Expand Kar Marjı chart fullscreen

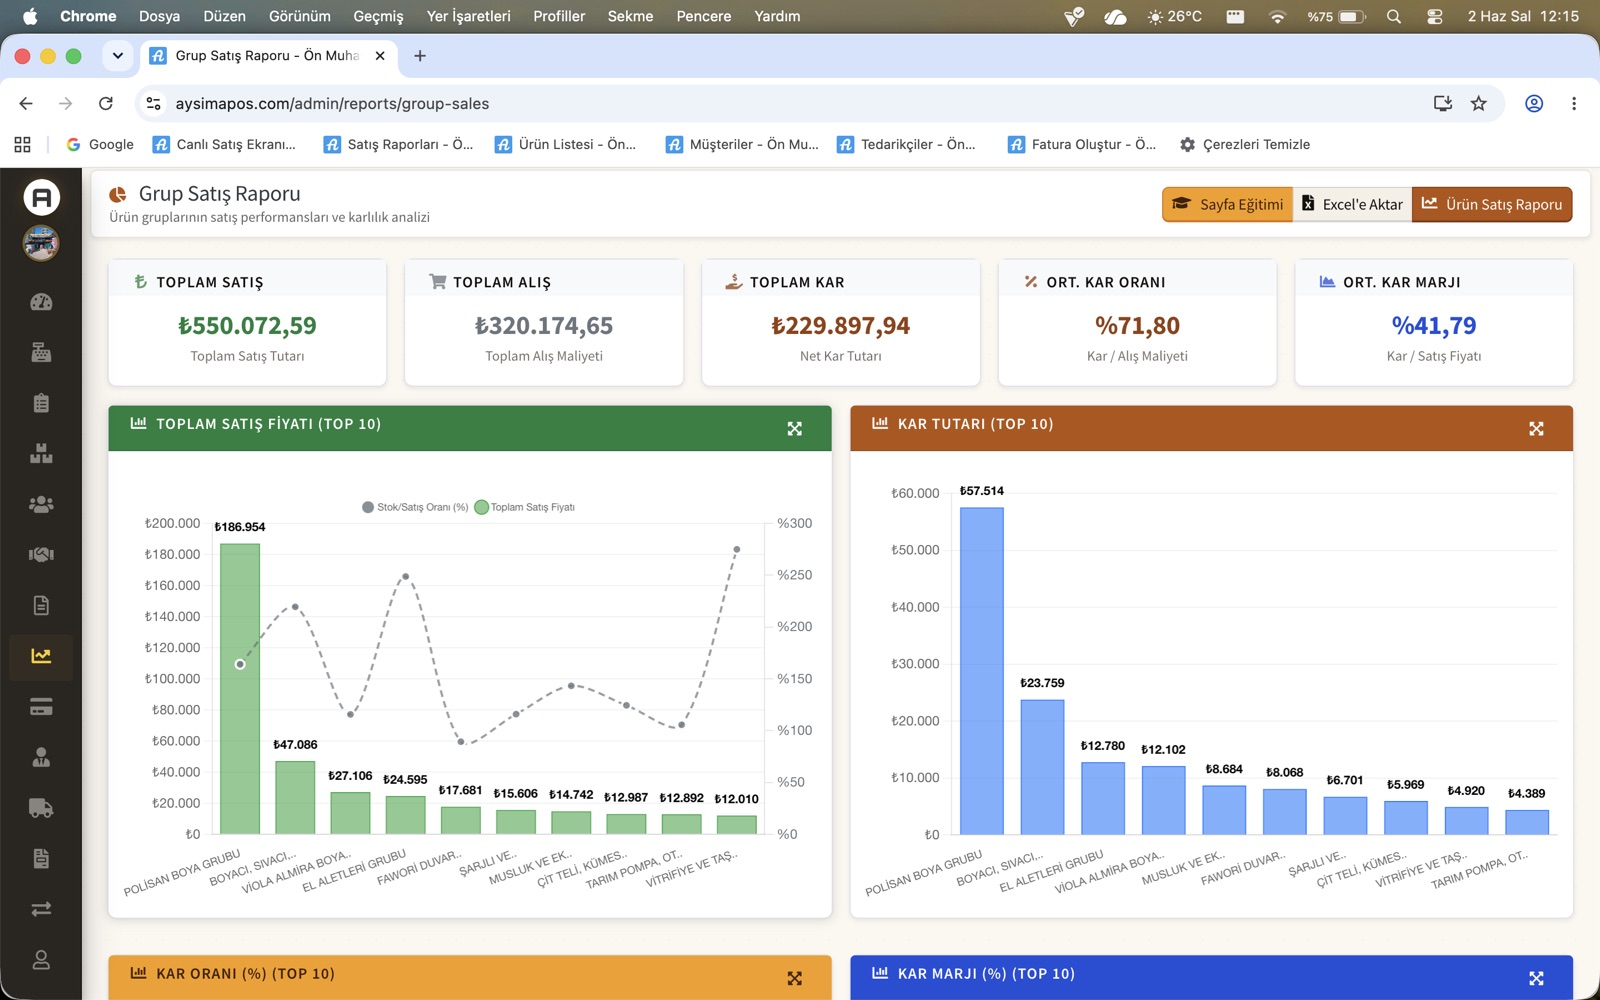(x=1537, y=978)
